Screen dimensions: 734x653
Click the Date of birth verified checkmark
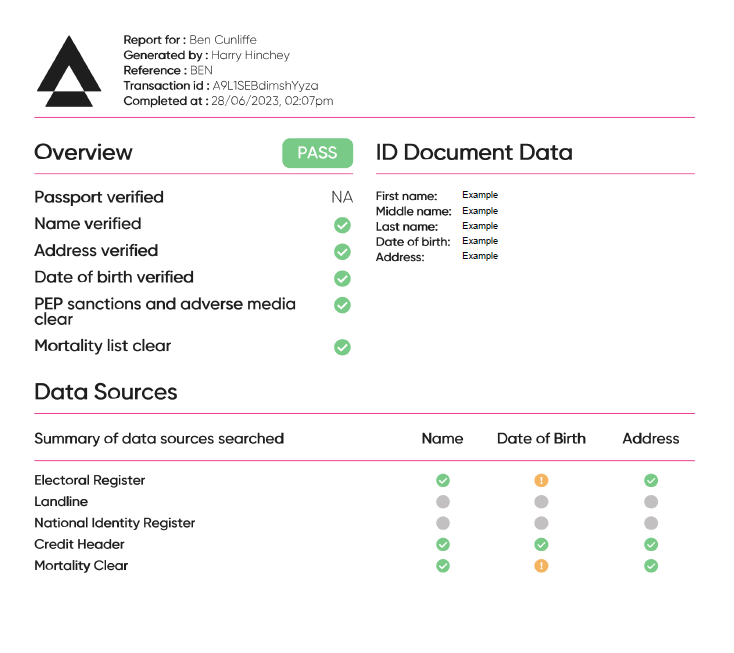tap(342, 279)
